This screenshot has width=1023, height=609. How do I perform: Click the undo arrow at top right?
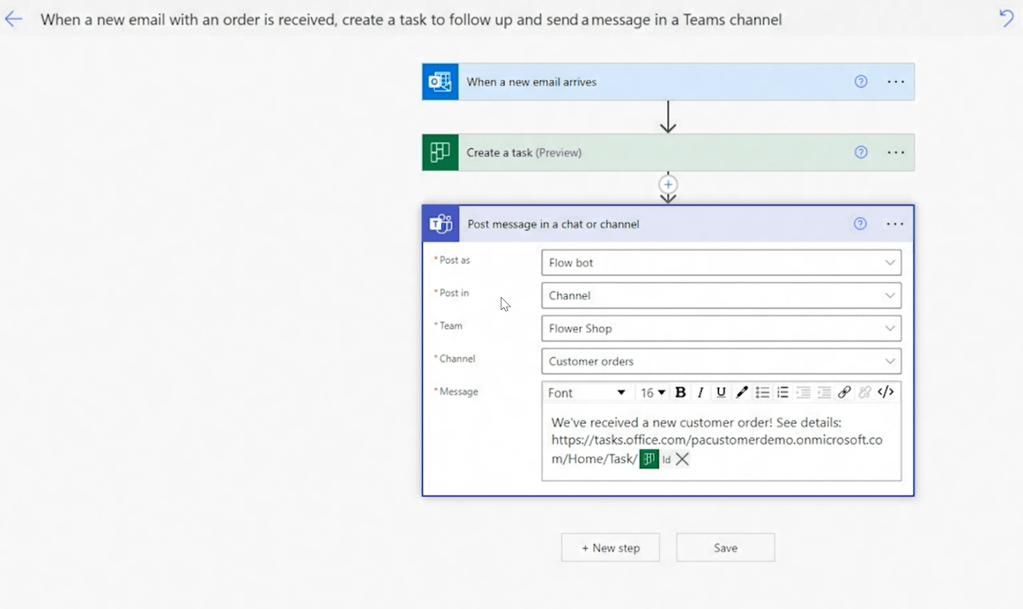[1006, 18]
